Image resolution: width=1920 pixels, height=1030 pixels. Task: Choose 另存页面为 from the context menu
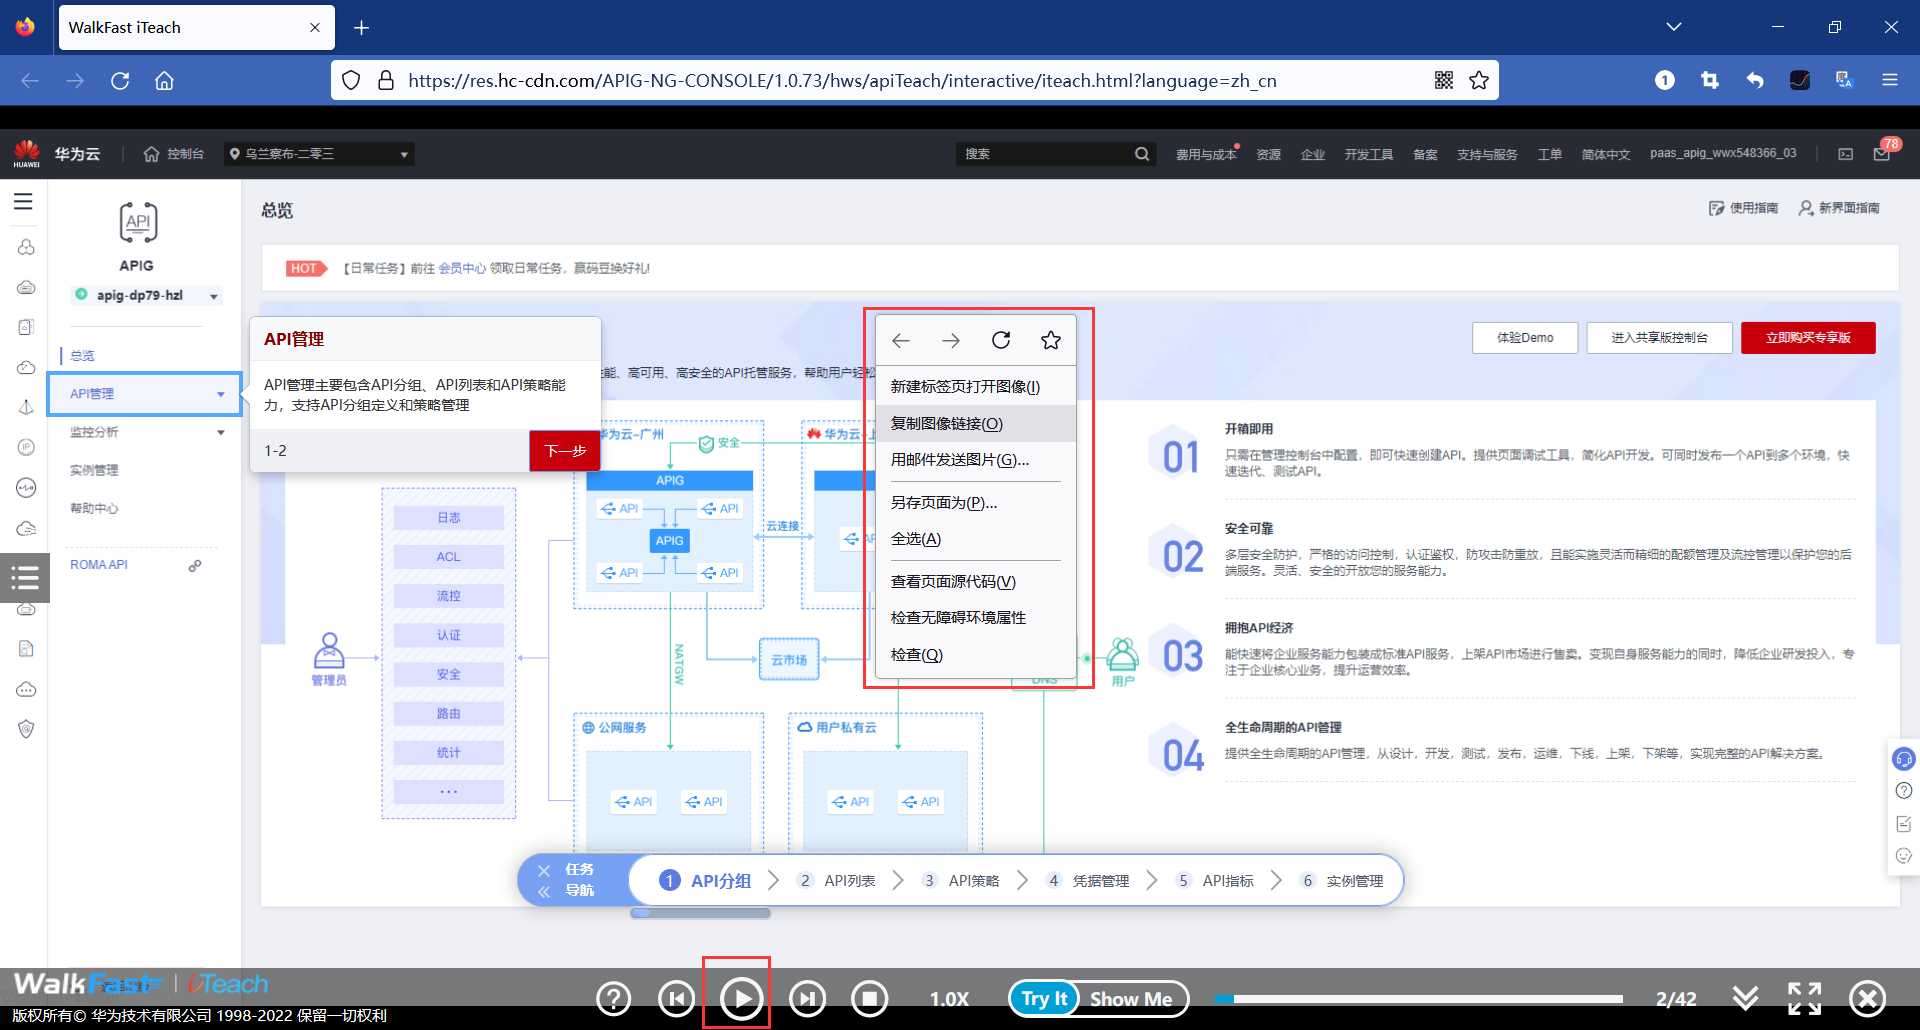[x=975, y=503]
